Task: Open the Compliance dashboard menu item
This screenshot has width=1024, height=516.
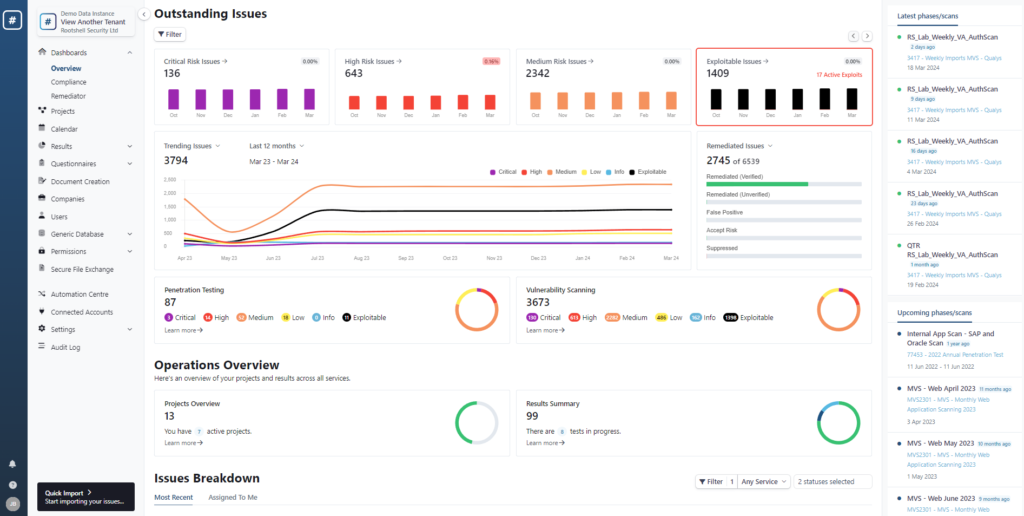Action: [x=68, y=82]
